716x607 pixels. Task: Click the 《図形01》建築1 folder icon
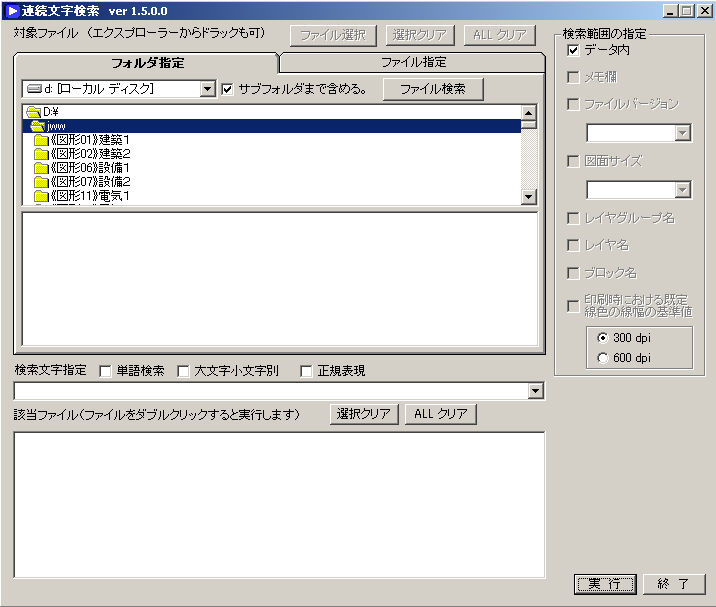[x=41, y=140]
